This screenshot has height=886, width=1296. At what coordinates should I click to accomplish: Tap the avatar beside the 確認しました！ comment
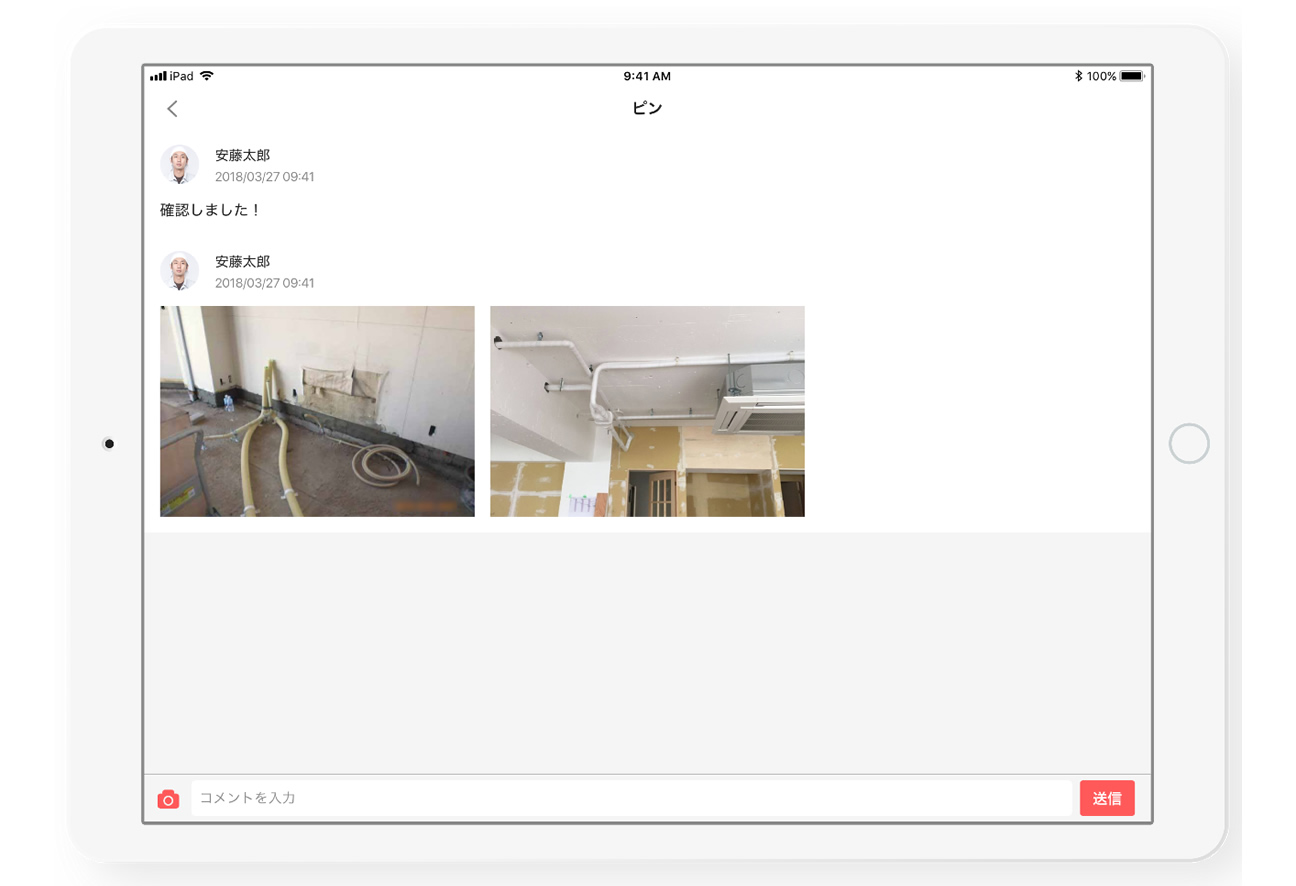point(180,165)
